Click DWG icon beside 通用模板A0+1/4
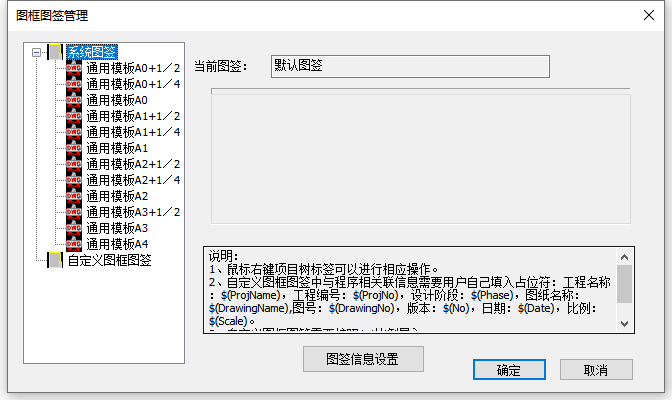This screenshot has height=400, width=672. pyautogui.click(x=74, y=84)
